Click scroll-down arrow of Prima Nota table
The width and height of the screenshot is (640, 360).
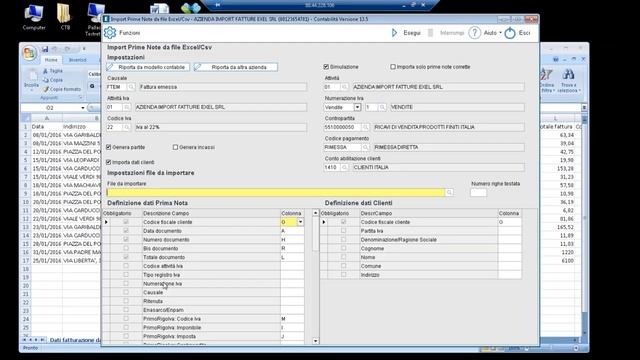316,341
